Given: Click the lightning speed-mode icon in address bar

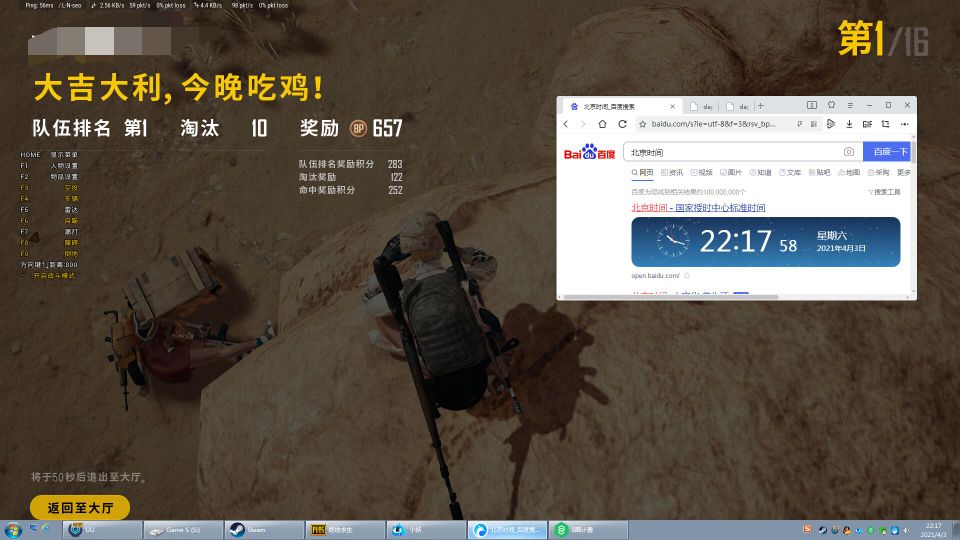Looking at the screenshot, I should tap(800, 124).
